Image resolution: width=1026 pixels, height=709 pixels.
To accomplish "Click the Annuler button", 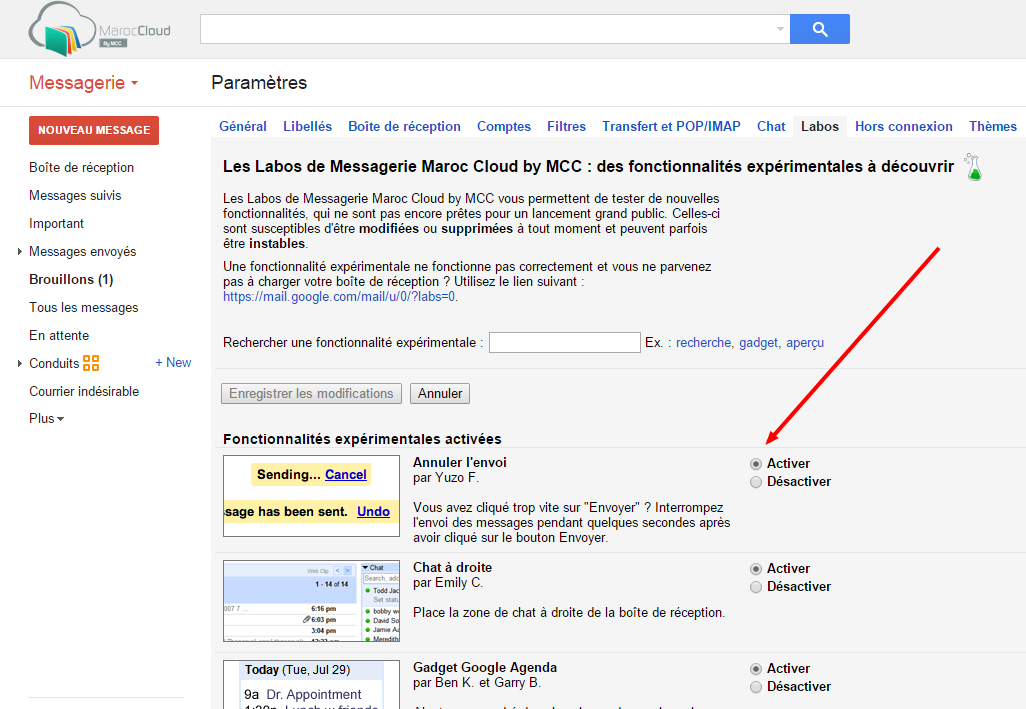I will 440,394.
